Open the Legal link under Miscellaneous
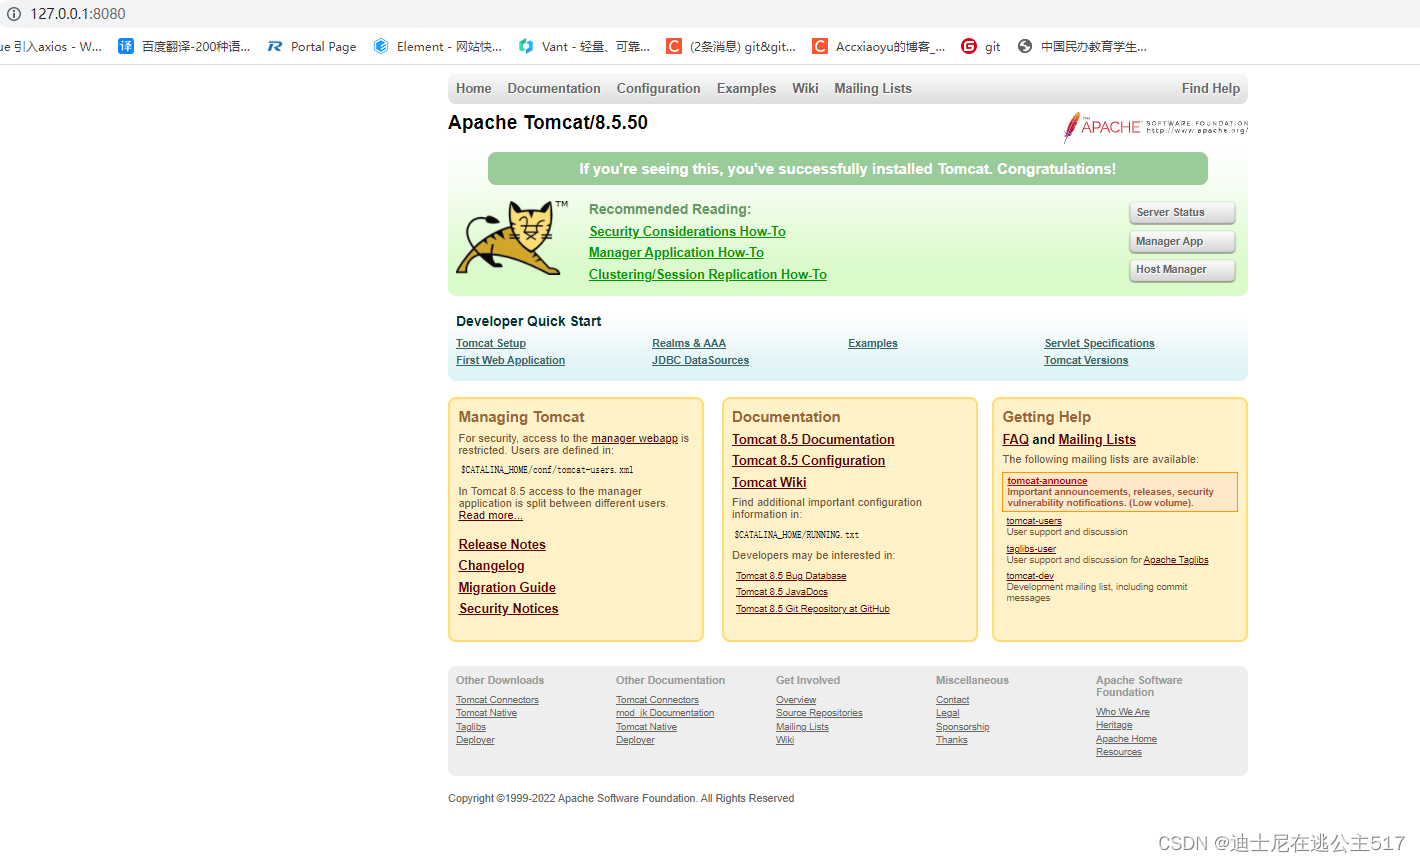Viewport: 1420px width, 862px height. [948, 713]
